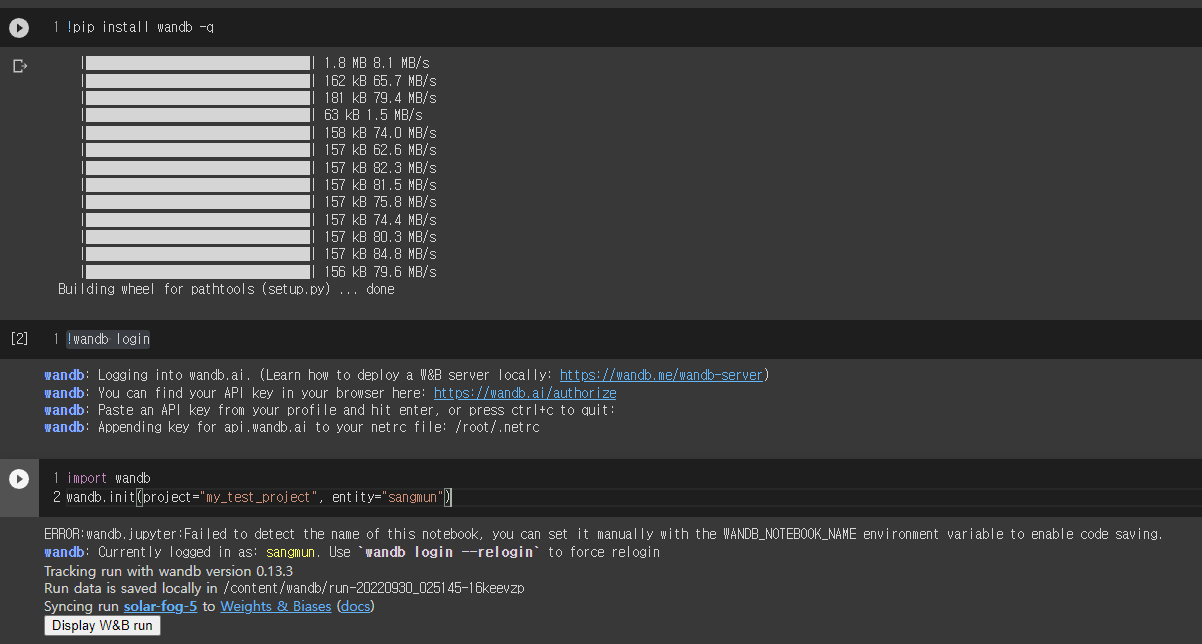1202x644 pixels.
Task: Click the 'Currently logged in as: sangmun' line
Action: click(352, 552)
